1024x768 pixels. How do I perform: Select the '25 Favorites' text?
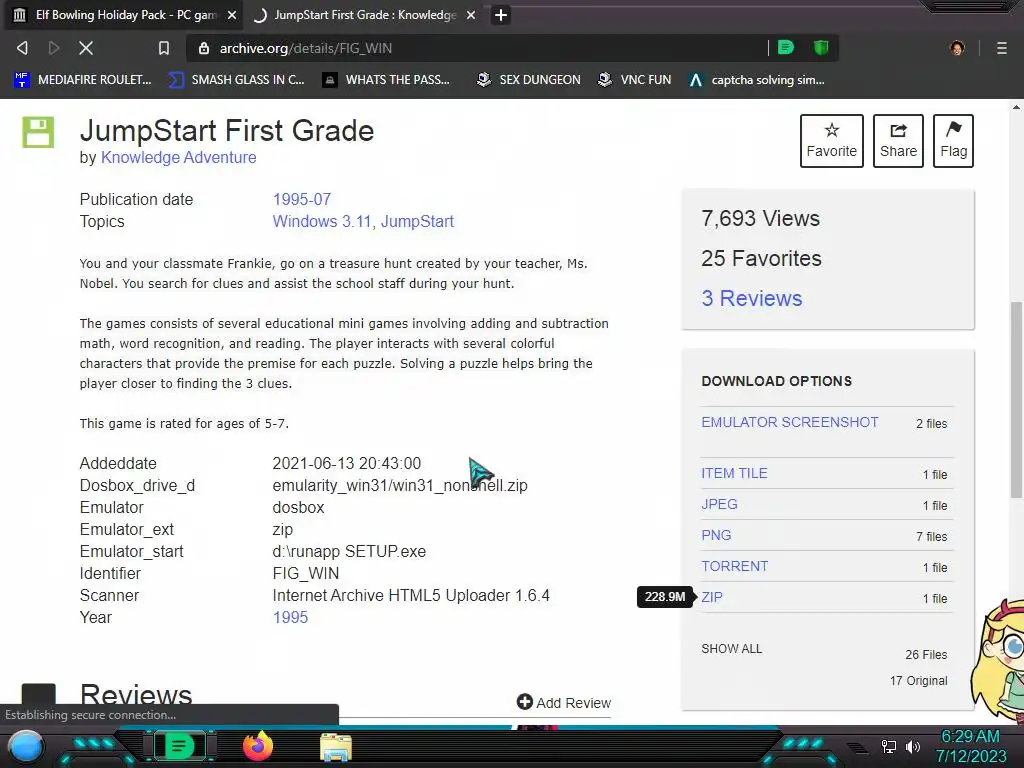761,259
